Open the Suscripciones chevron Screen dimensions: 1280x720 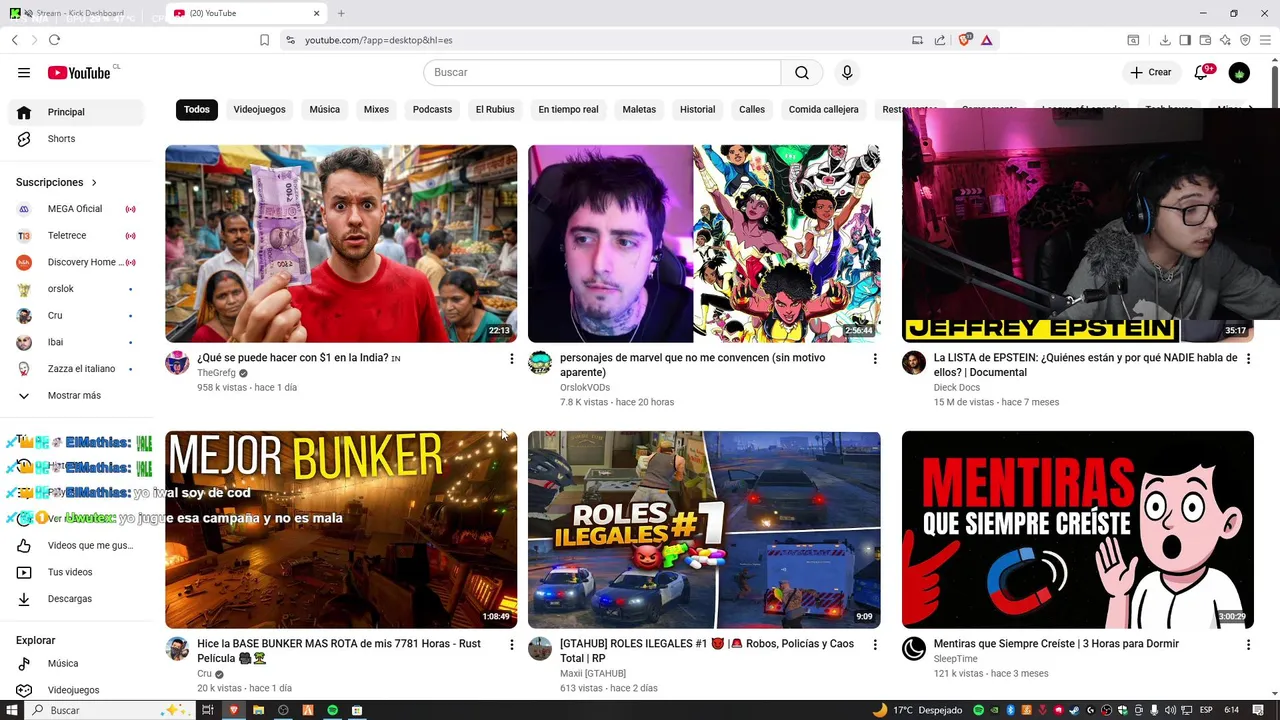pyautogui.click(x=94, y=182)
